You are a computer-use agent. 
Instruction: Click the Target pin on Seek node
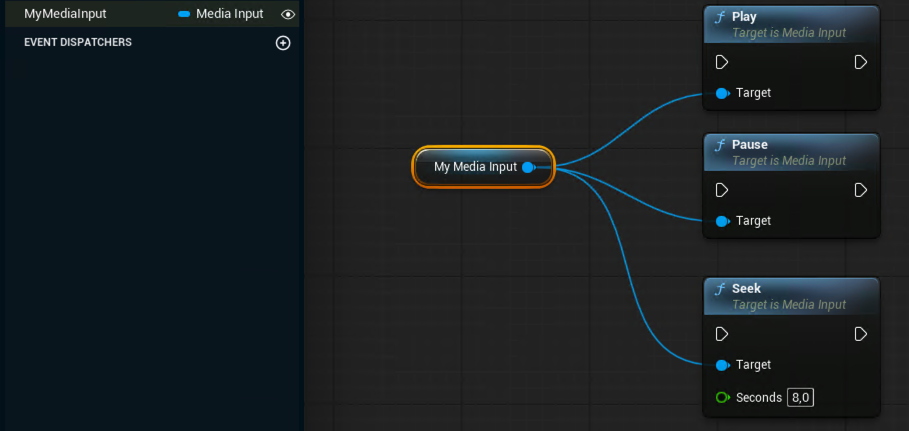point(722,365)
